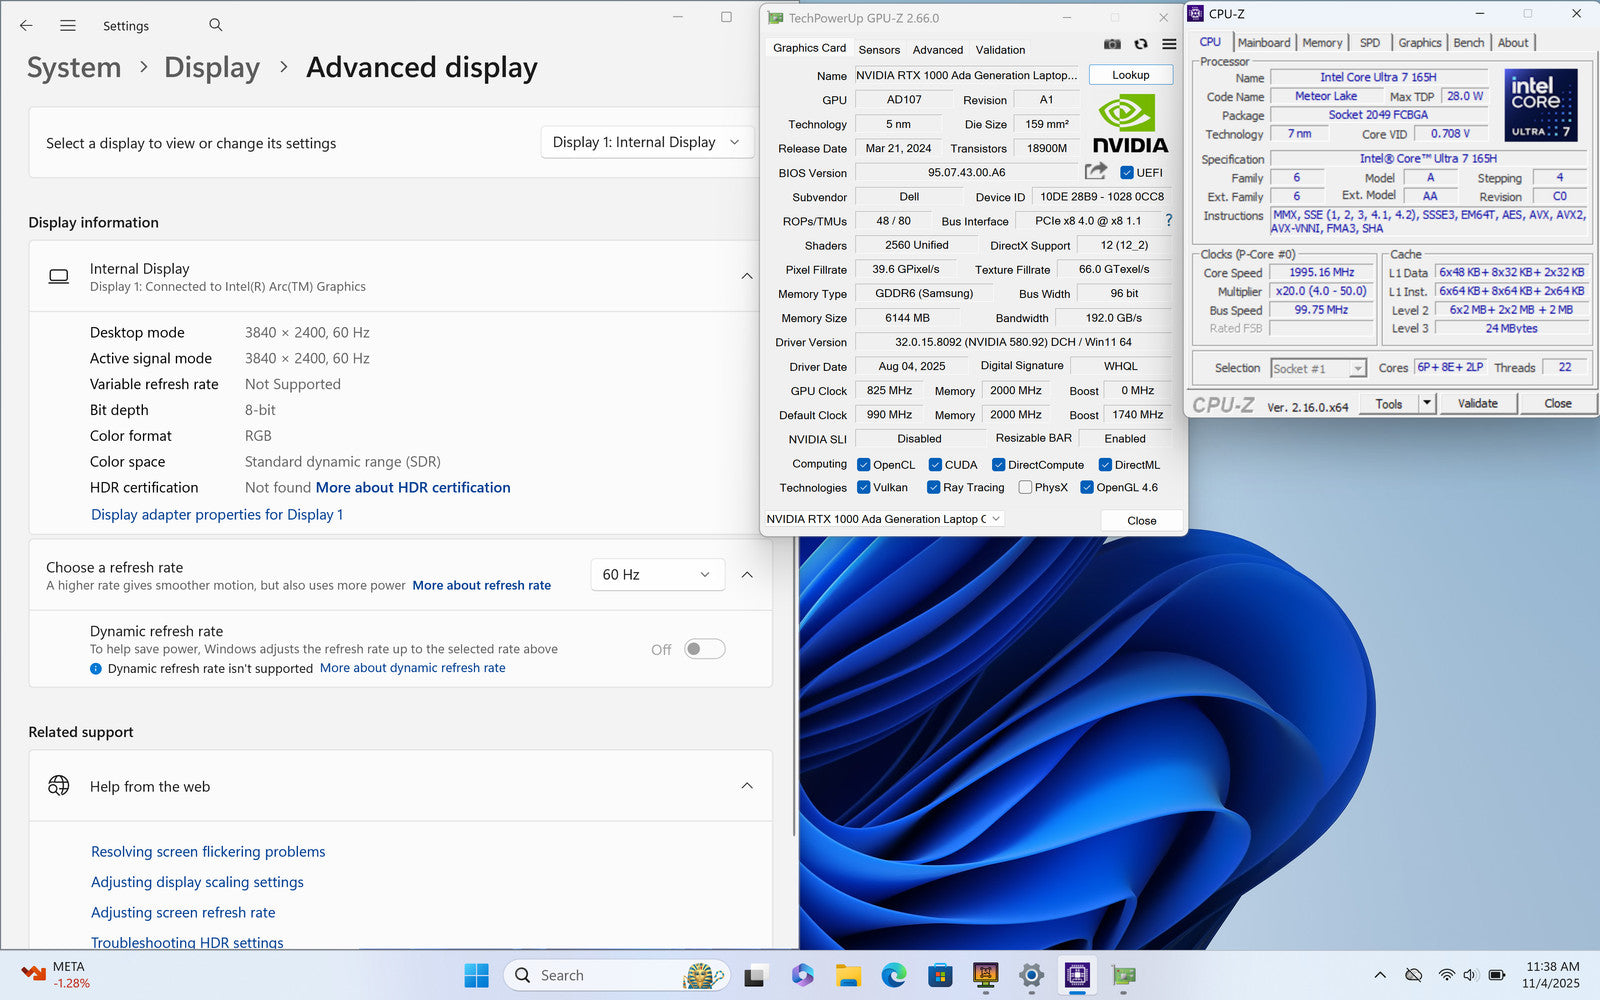Click the Lookup button in GPU-Z
The height and width of the screenshot is (1000, 1600).
coord(1130,75)
